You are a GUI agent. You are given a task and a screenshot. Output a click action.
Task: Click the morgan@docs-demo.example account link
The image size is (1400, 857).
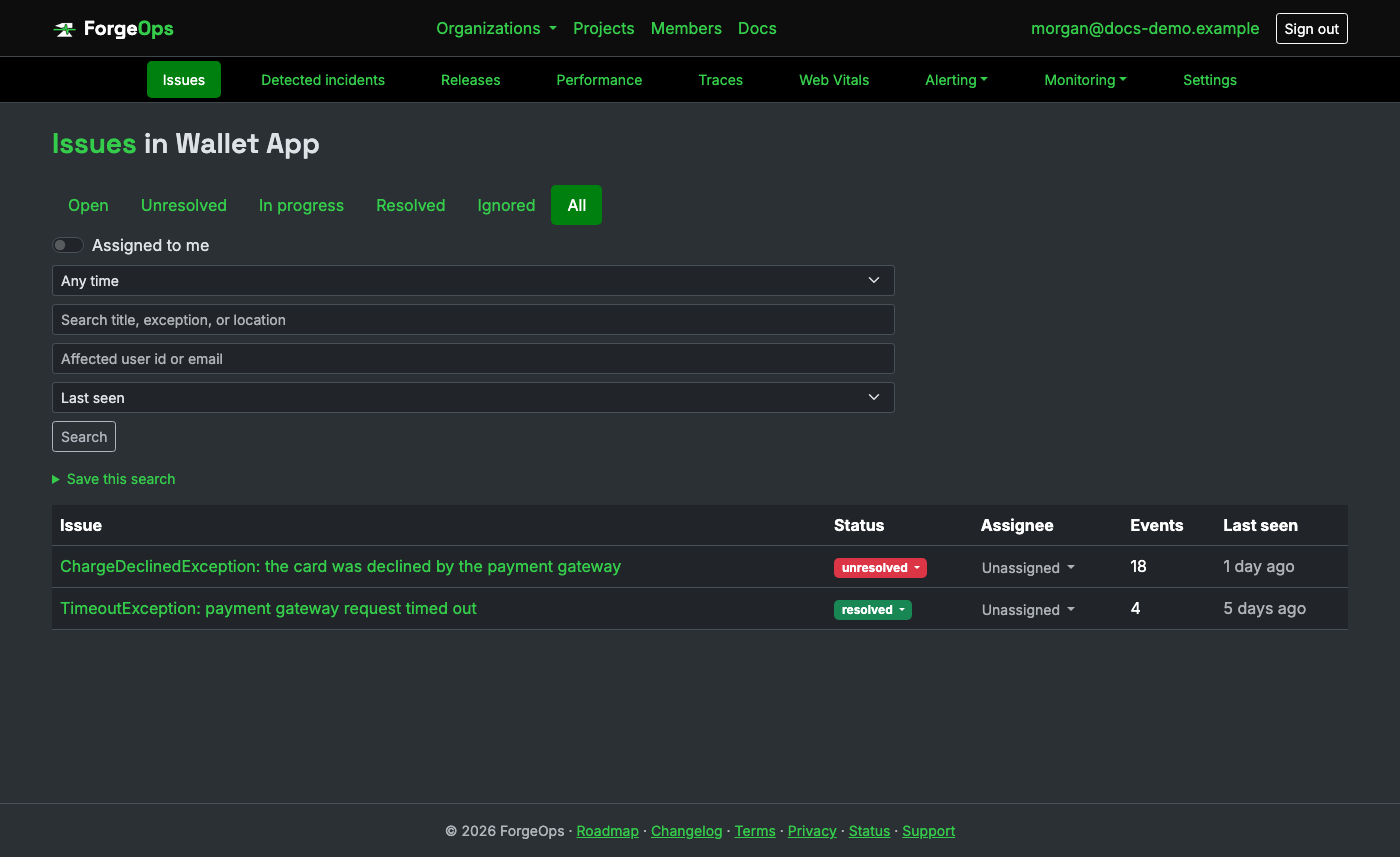[1145, 28]
